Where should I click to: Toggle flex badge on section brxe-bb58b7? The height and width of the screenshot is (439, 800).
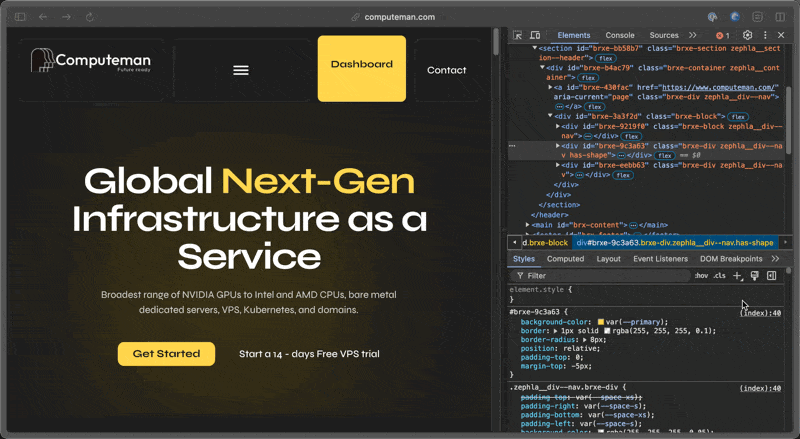click(606, 58)
